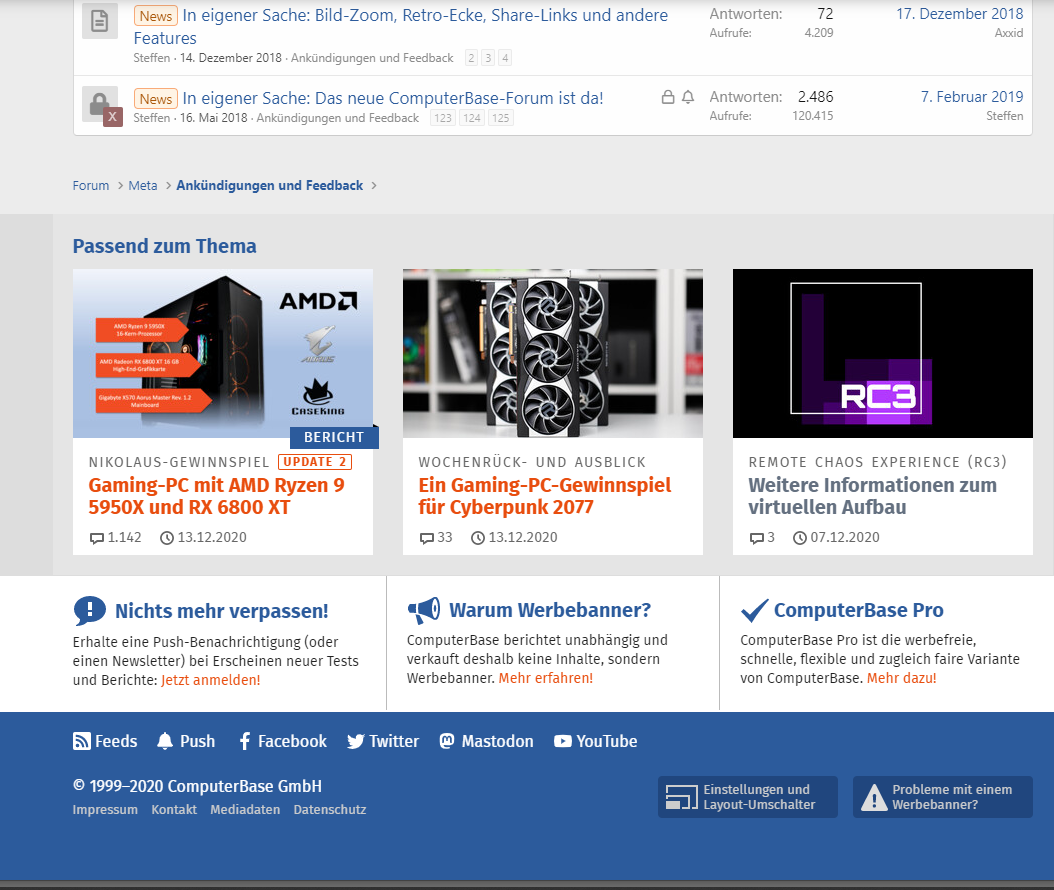
Task: Open thread Das neue ComputerBase-Forum ist da
Action: [393, 98]
